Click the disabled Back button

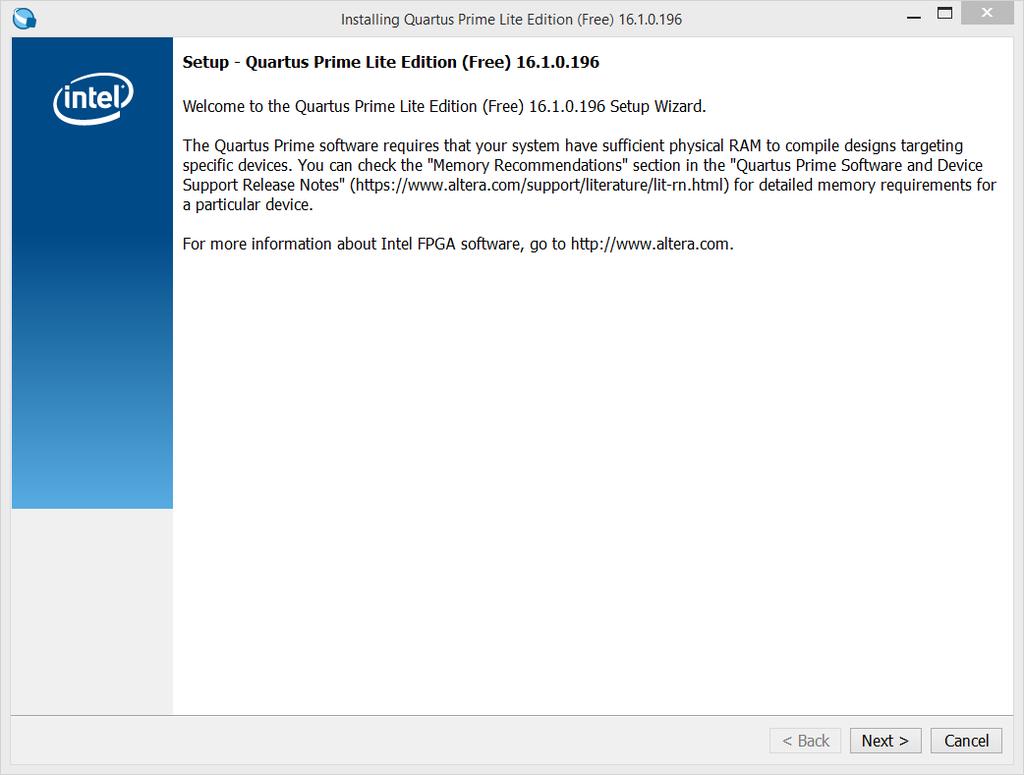point(805,740)
